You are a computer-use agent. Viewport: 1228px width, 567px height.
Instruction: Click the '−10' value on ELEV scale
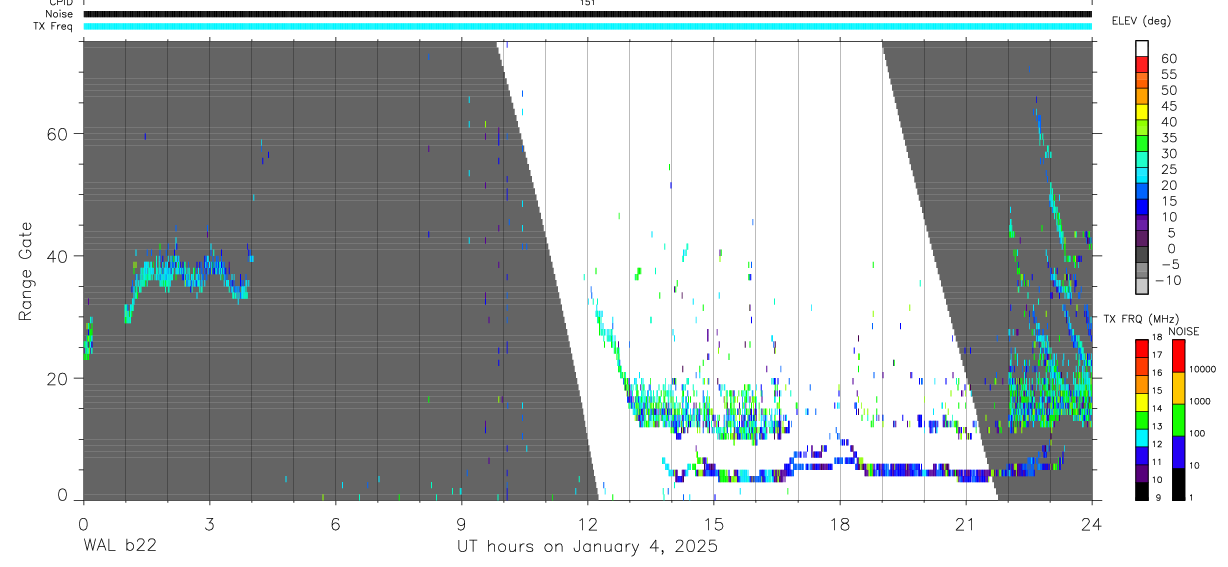click(x=1169, y=280)
